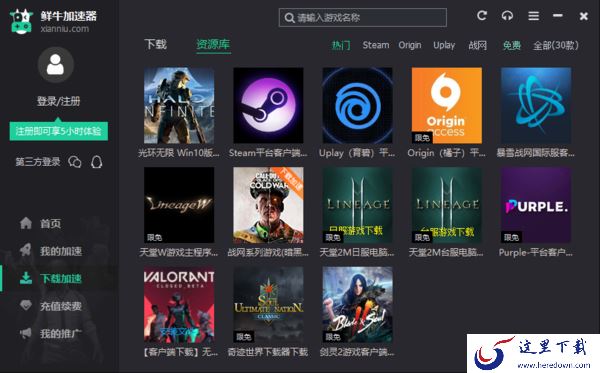Open the Origin Access thumbnail
Viewport: 600px width, 373px height.
447,105
